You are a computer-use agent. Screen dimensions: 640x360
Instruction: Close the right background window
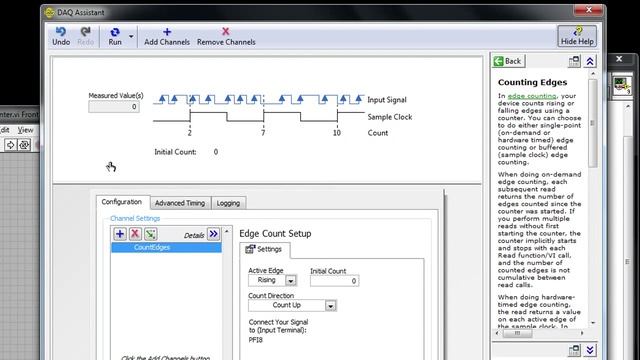(619, 59)
